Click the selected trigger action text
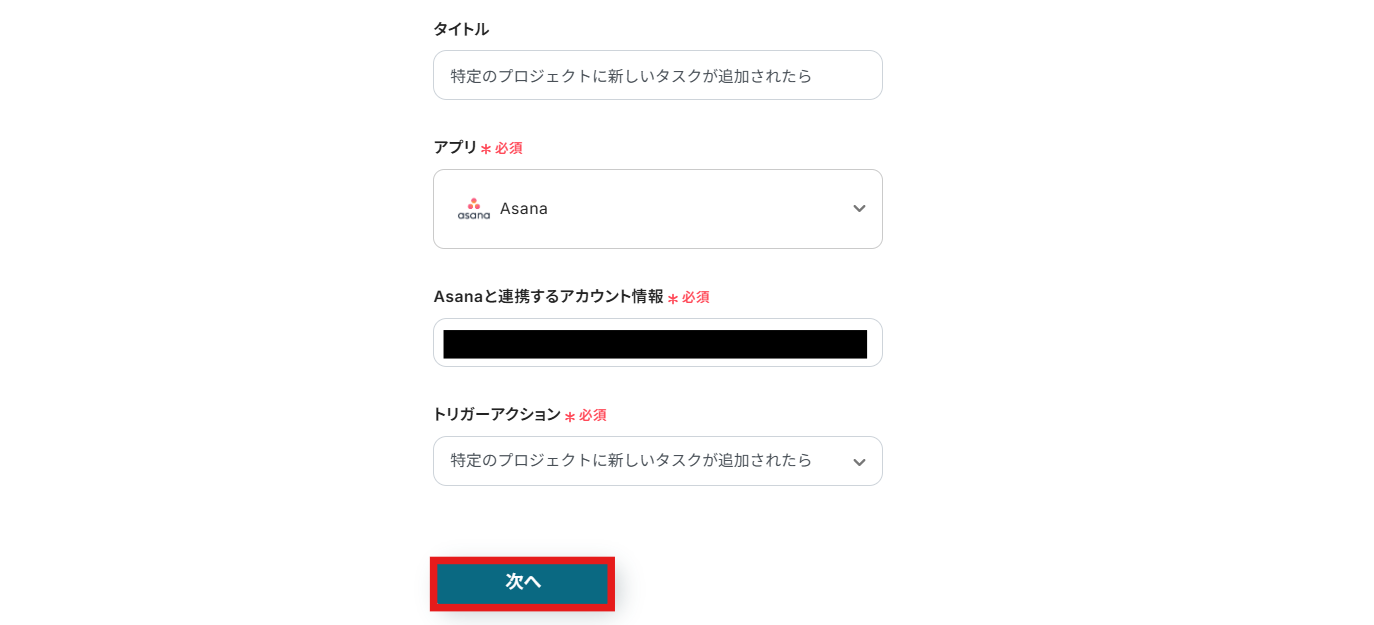The image size is (1374, 625). pos(631,460)
